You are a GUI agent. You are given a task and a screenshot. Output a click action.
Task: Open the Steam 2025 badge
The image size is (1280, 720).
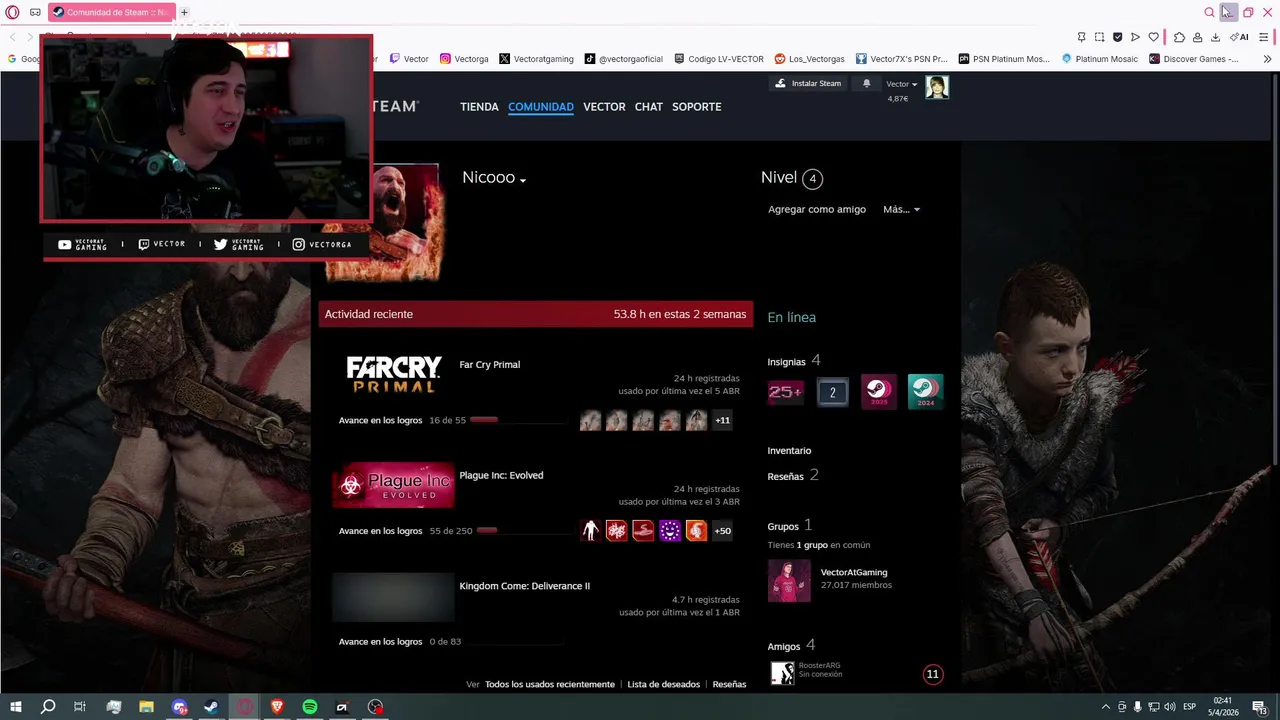tap(878, 392)
